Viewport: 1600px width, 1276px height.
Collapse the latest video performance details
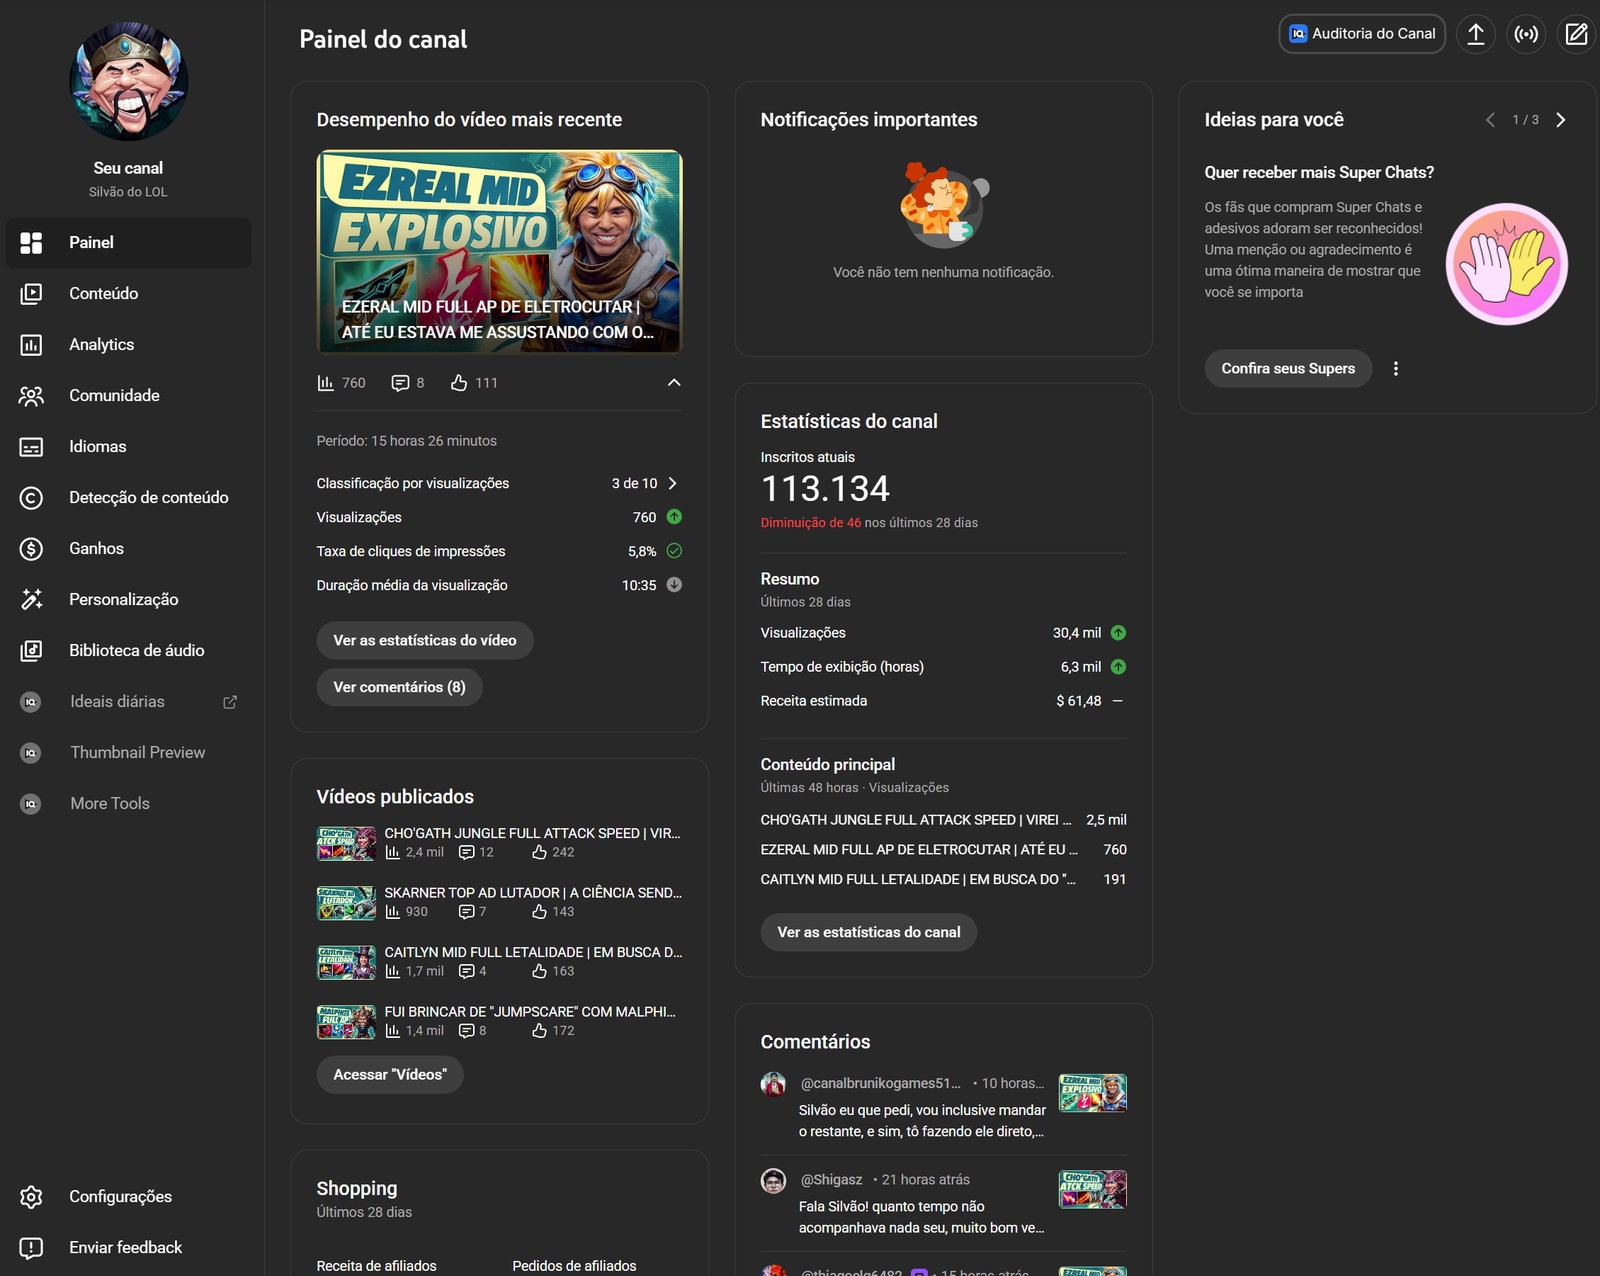[x=674, y=383]
